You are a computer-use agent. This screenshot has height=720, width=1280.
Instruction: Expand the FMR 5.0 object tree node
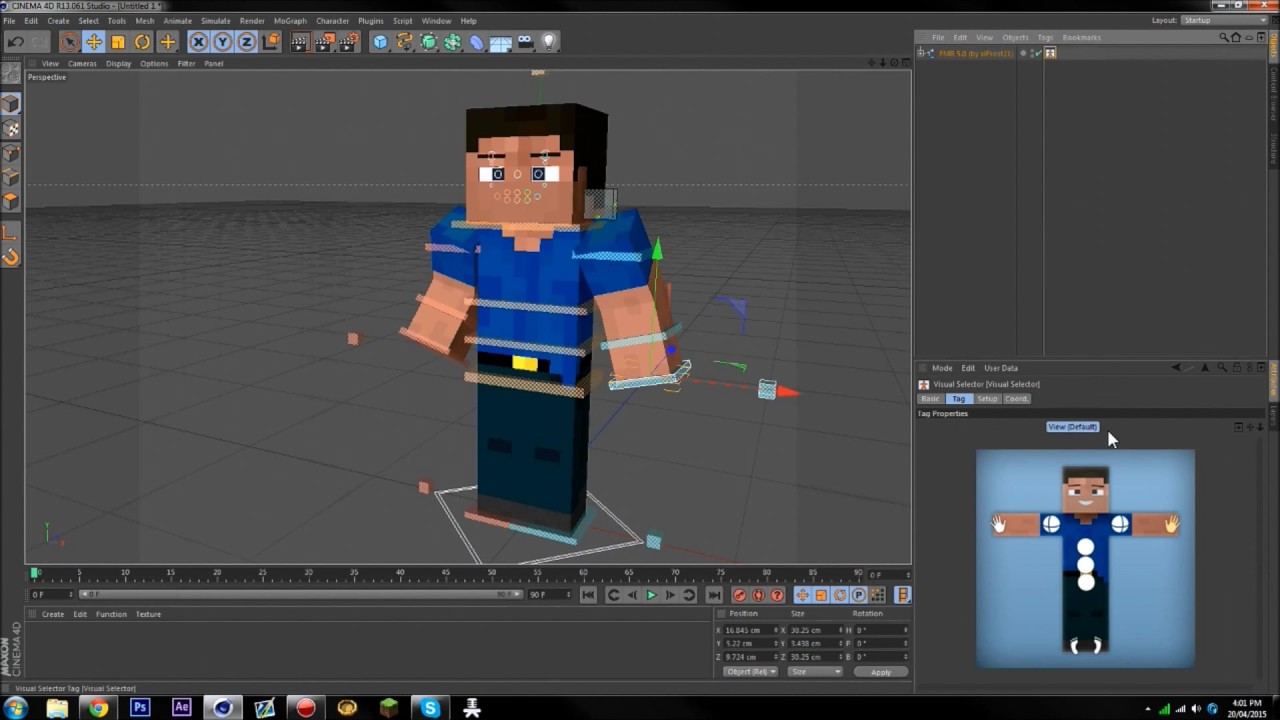(922, 53)
